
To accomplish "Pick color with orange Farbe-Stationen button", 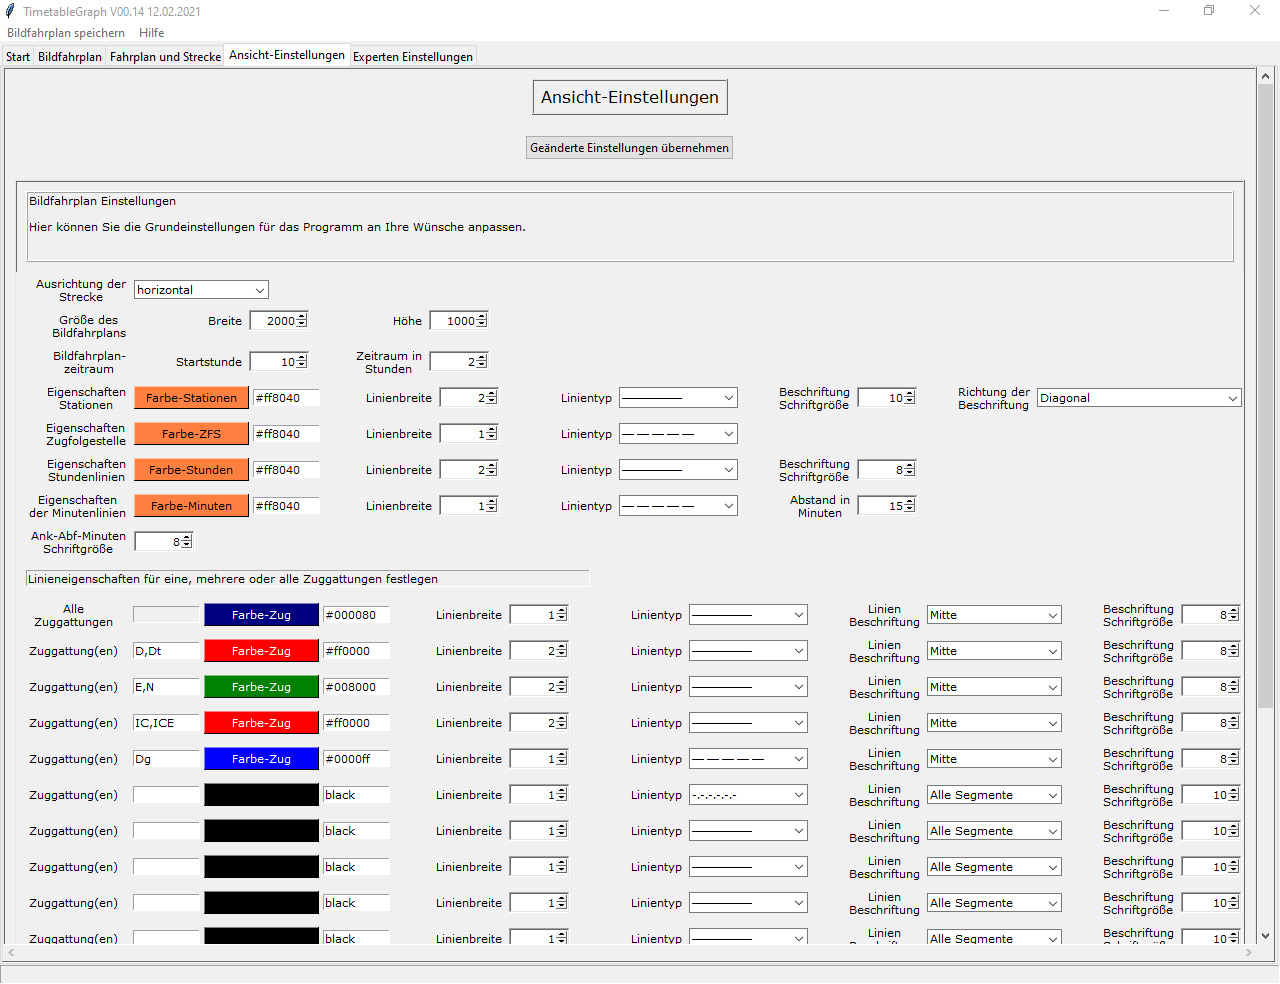I will tap(191, 398).
